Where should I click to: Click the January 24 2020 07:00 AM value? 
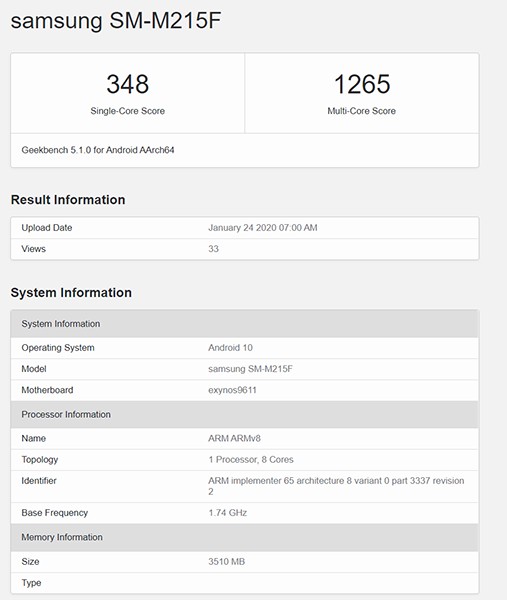263,228
